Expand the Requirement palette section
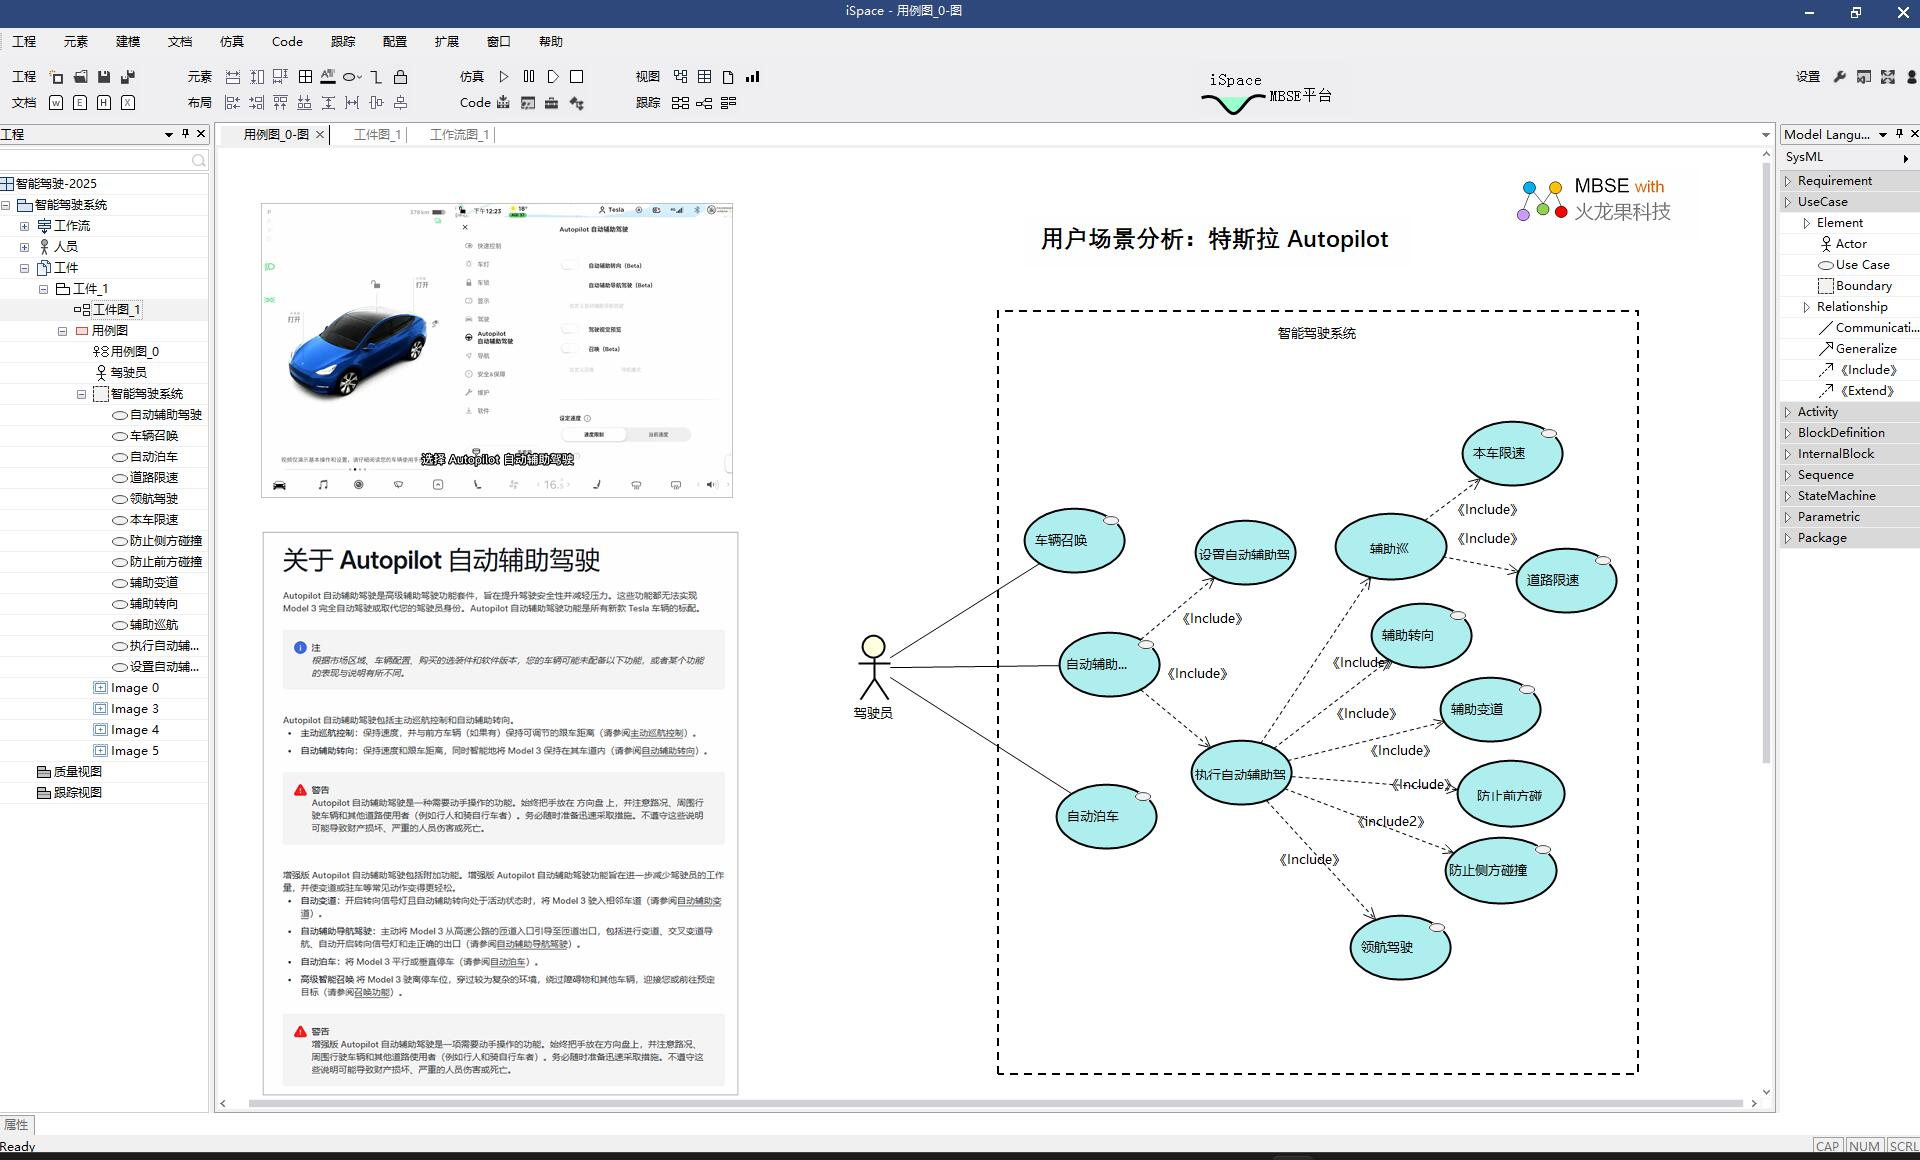 tap(1788, 181)
